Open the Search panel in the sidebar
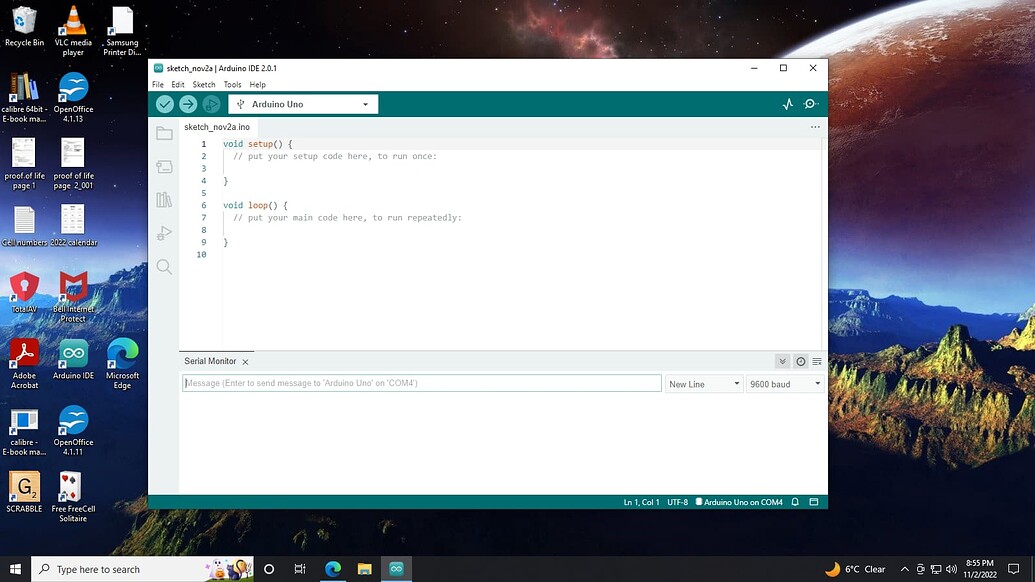This screenshot has width=1035, height=582. (x=163, y=267)
